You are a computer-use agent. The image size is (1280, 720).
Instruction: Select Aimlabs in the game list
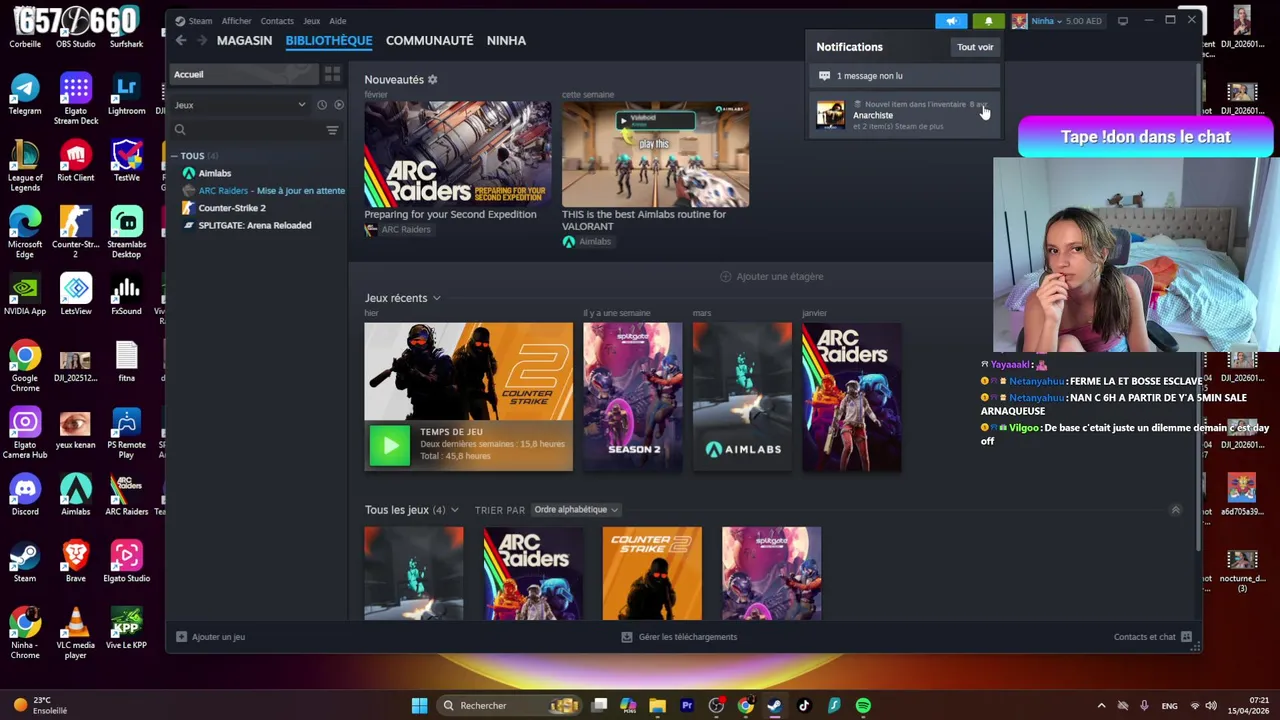click(x=215, y=173)
